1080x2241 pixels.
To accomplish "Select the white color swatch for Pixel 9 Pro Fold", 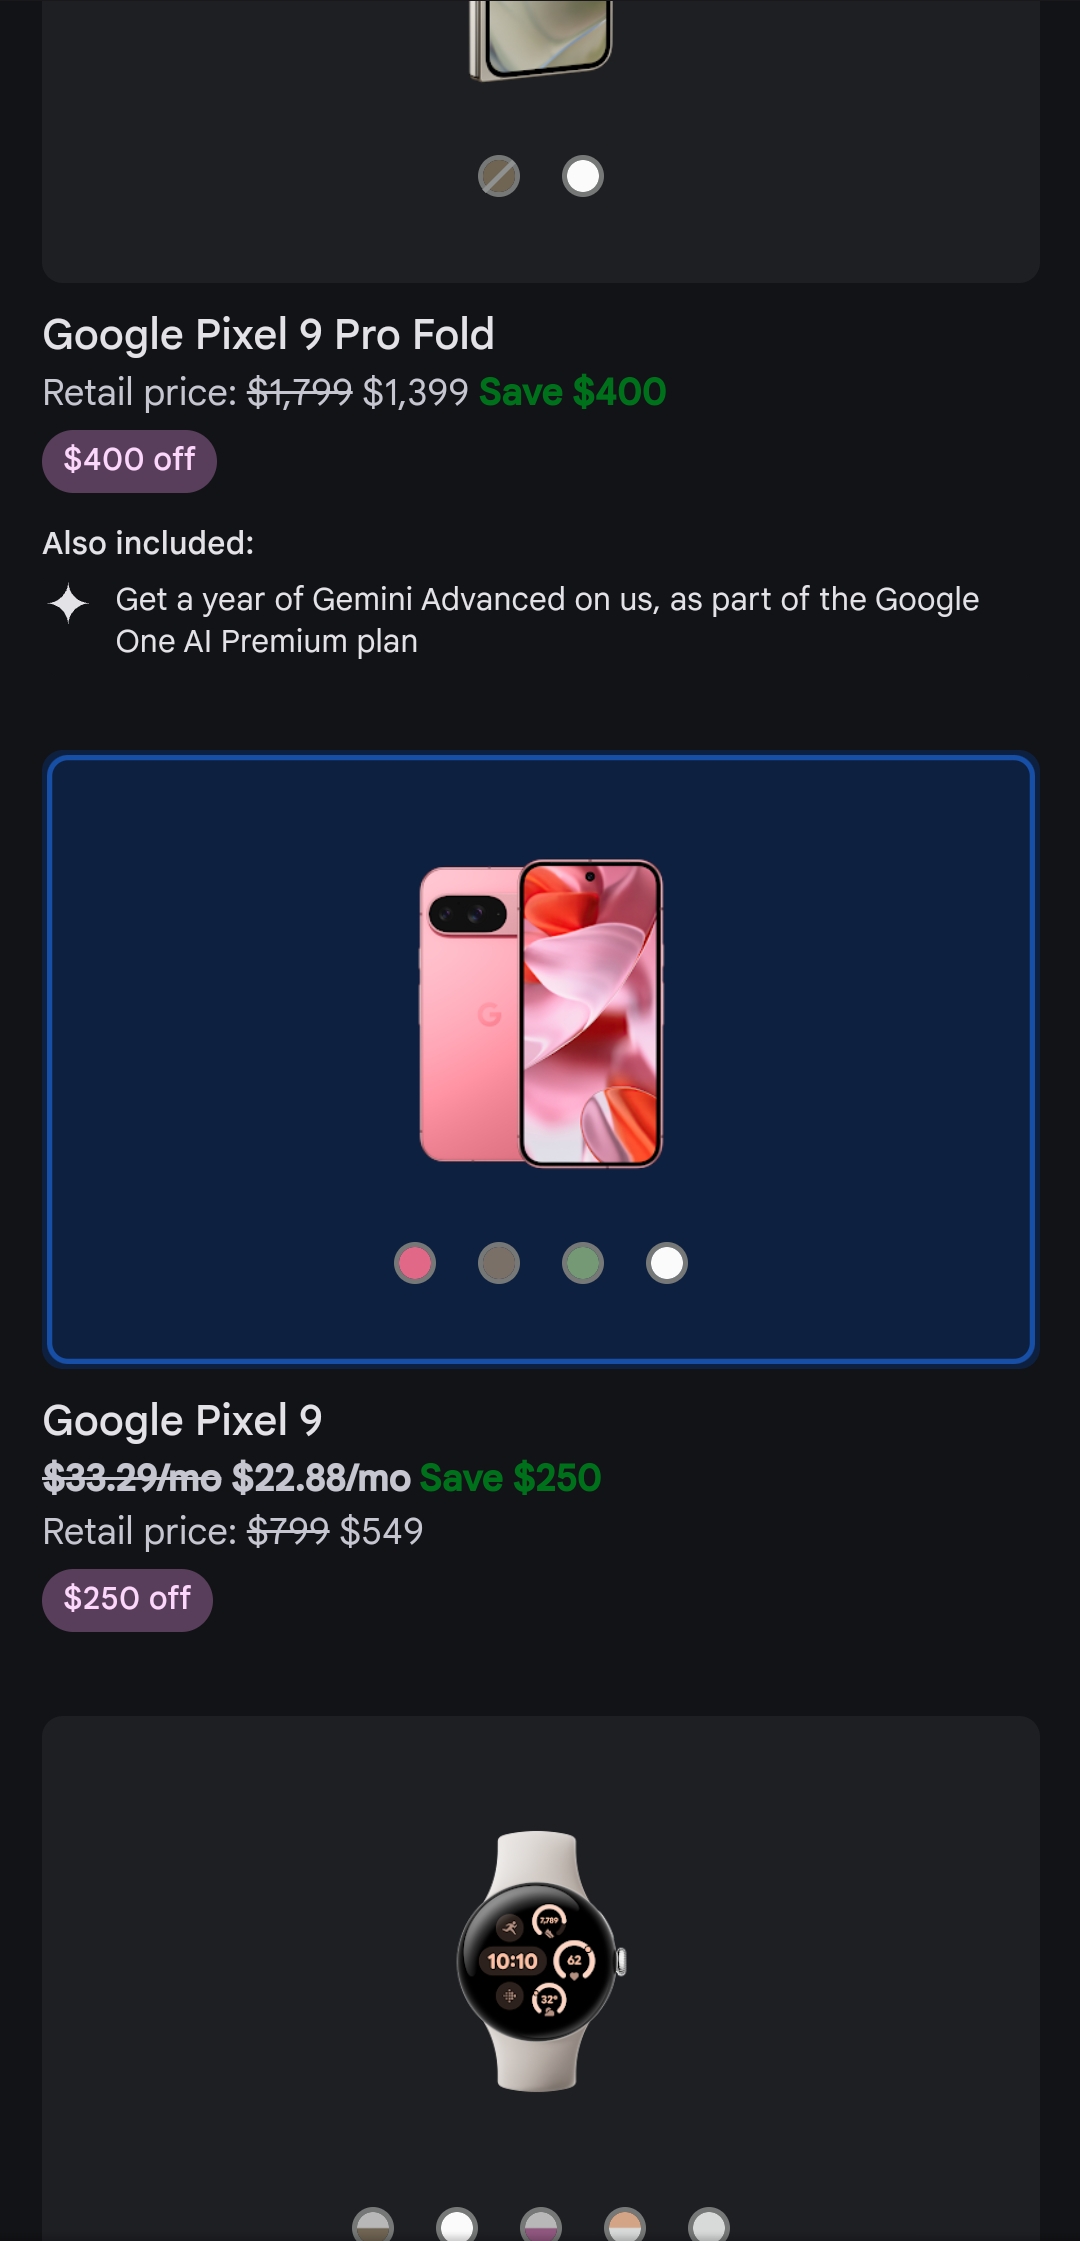I will [x=583, y=177].
